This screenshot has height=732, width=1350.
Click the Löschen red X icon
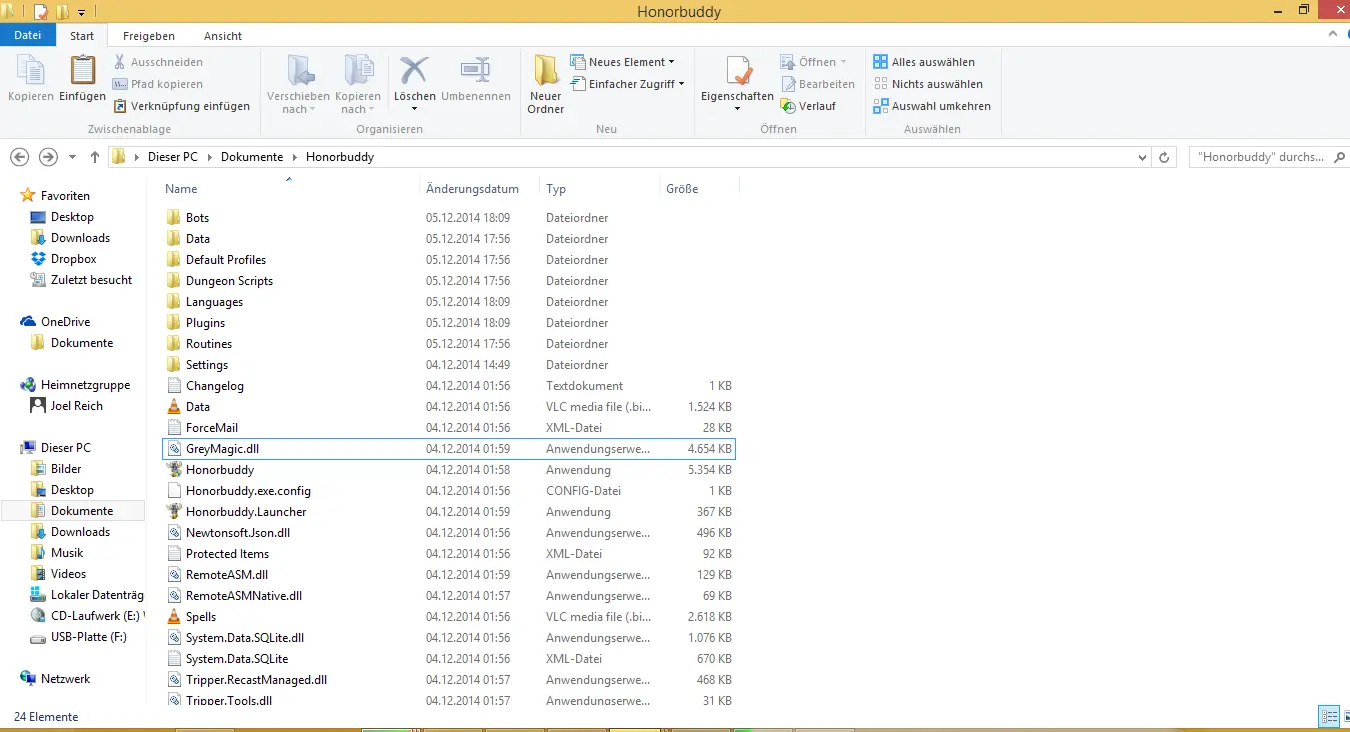[414, 72]
